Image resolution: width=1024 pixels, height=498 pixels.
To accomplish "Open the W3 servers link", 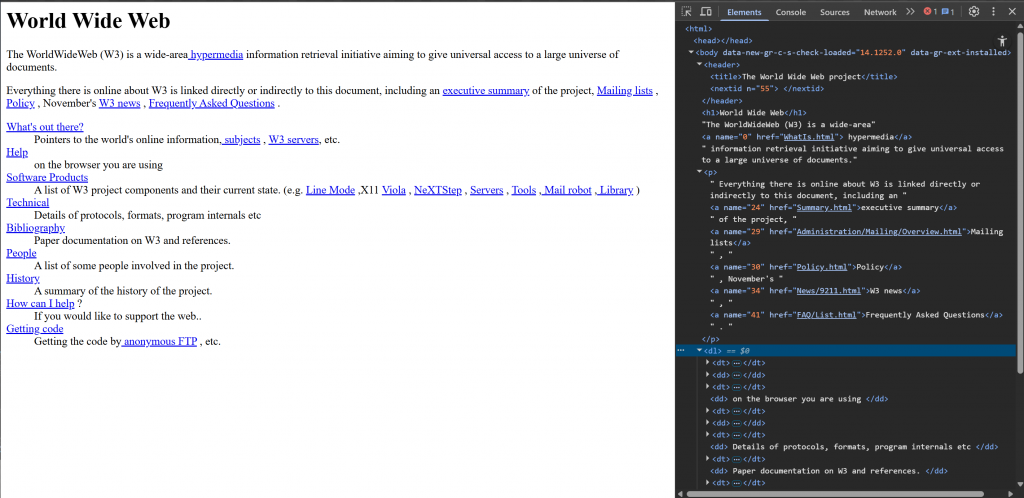I will (294, 139).
